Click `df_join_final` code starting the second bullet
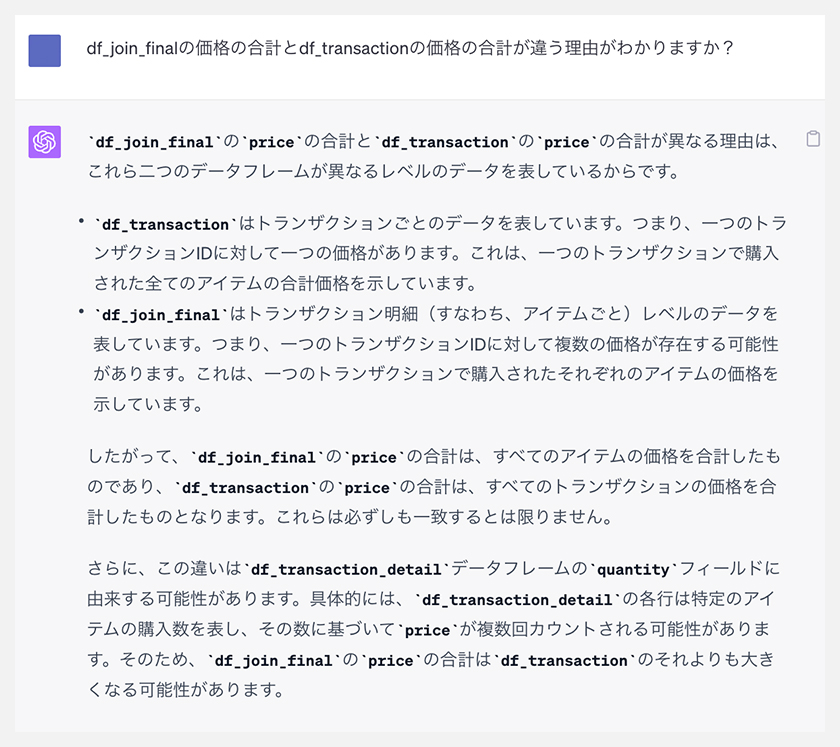This screenshot has width=840, height=747. pos(161,315)
